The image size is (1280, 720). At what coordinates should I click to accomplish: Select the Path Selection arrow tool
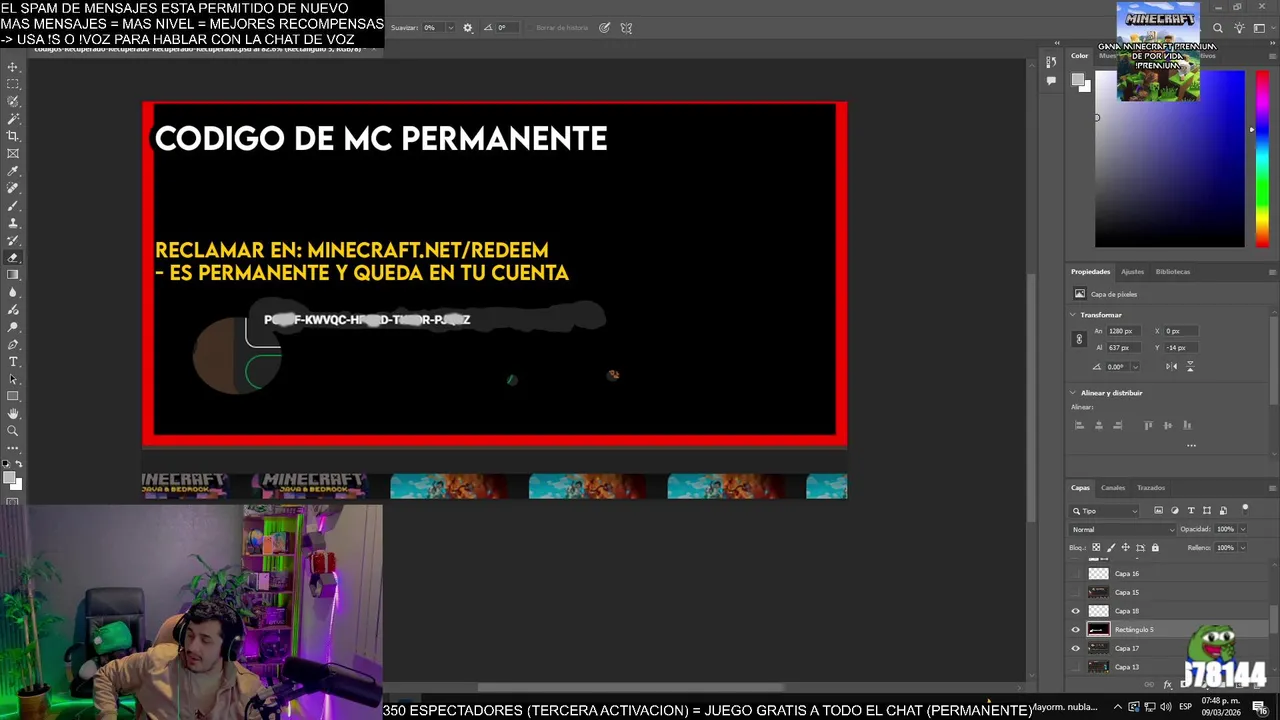coord(13,379)
